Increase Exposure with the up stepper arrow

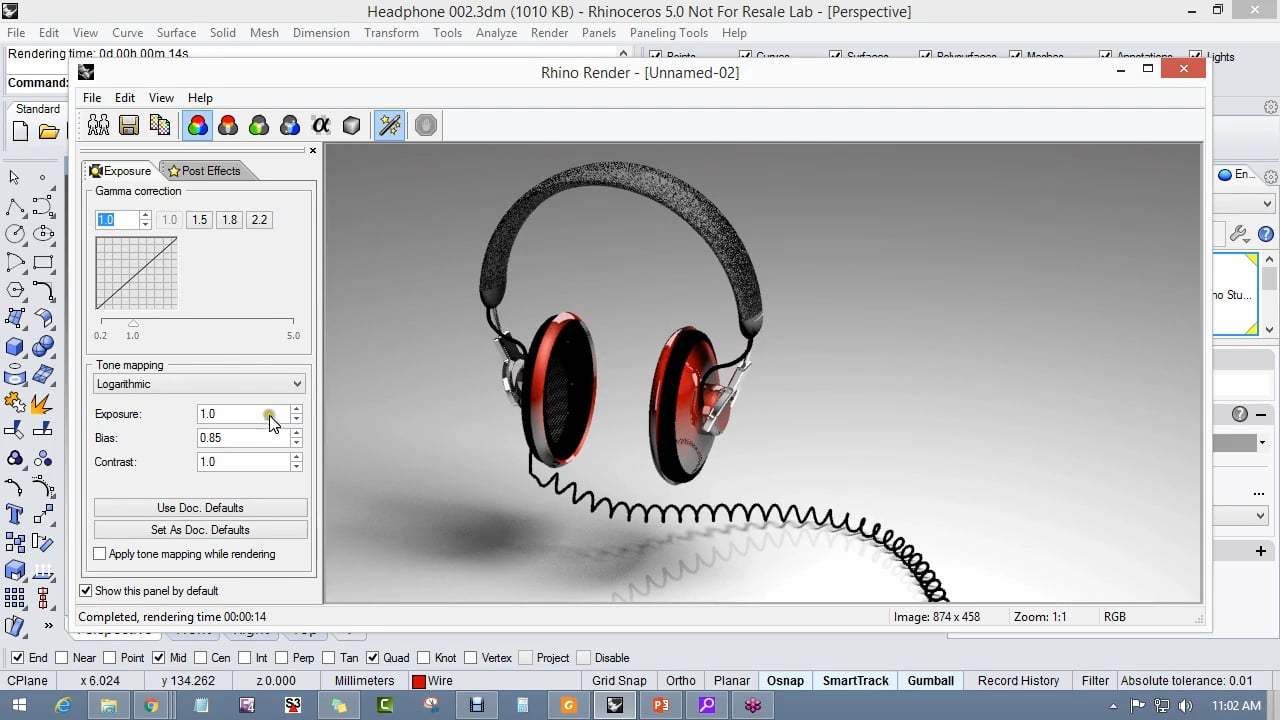[x=297, y=409]
